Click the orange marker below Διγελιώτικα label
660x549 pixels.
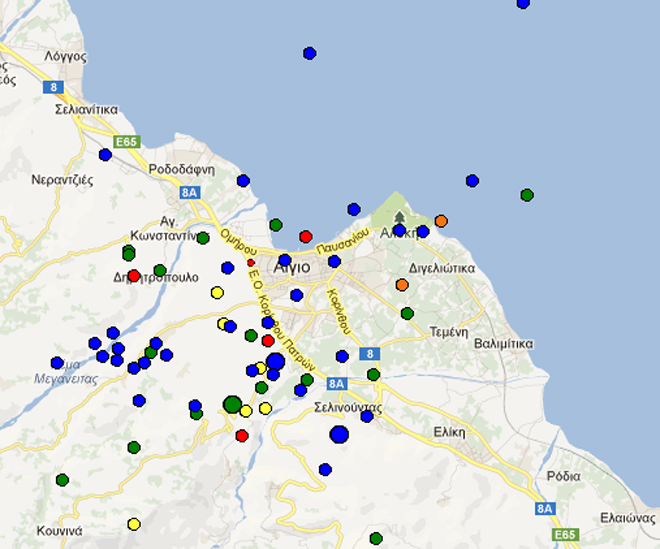pyautogui.click(x=402, y=285)
